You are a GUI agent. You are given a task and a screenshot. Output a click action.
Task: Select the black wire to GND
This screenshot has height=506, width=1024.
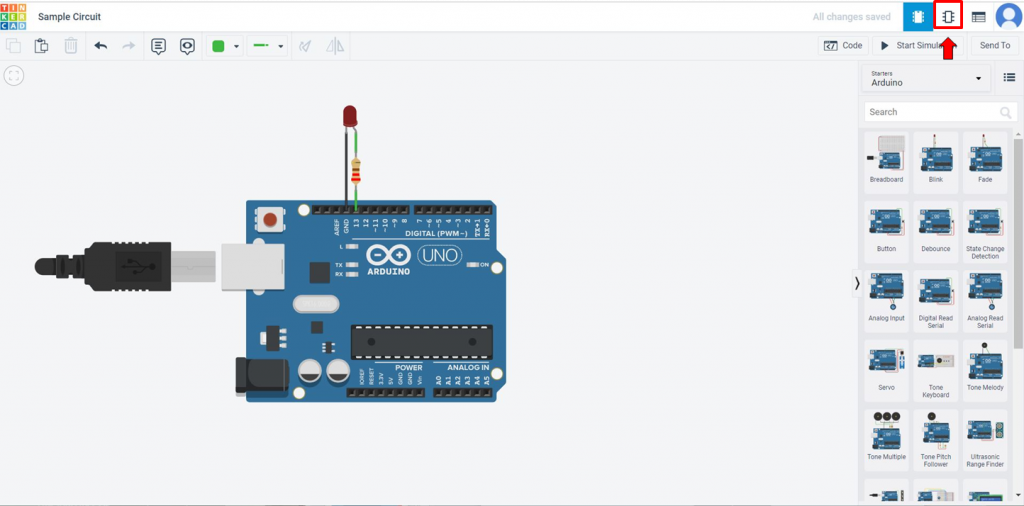click(346, 166)
